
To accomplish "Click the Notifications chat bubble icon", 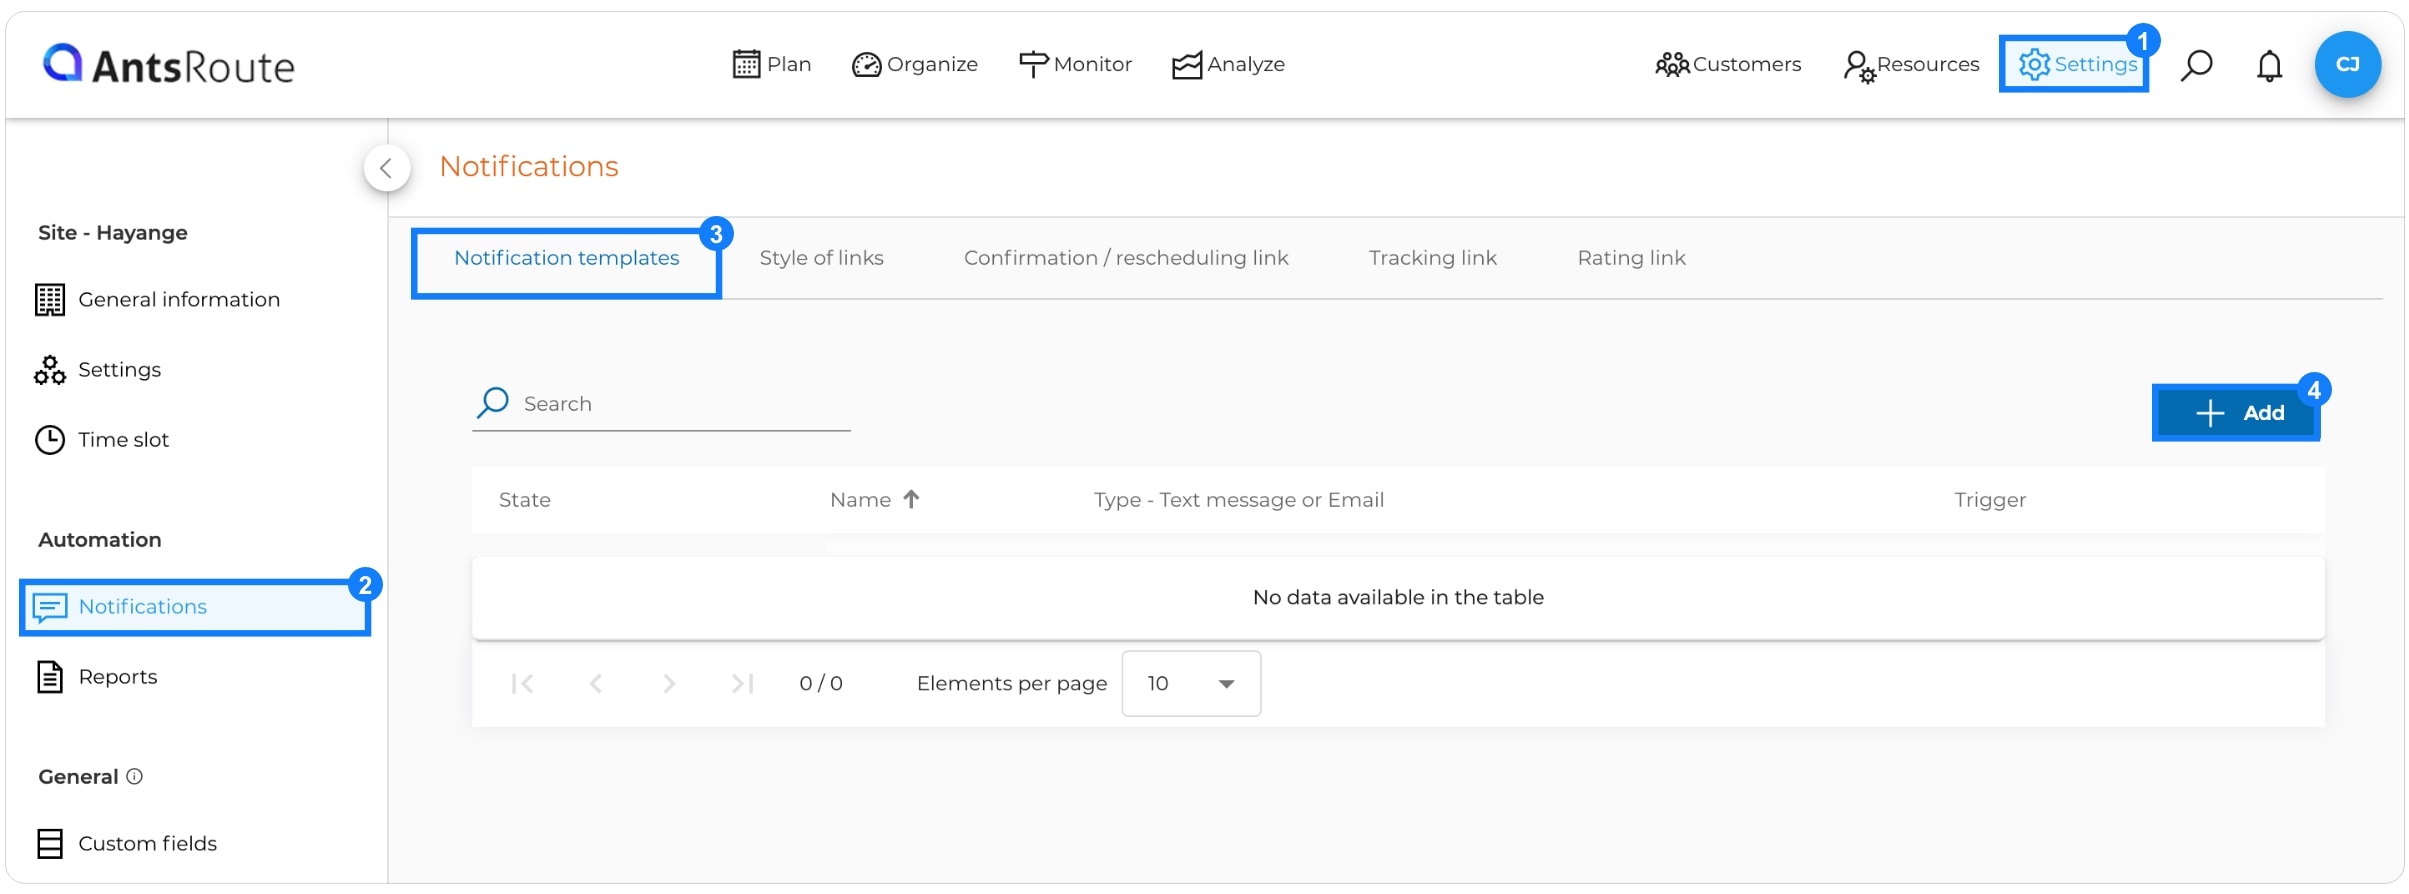I will pyautogui.click(x=50, y=607).
